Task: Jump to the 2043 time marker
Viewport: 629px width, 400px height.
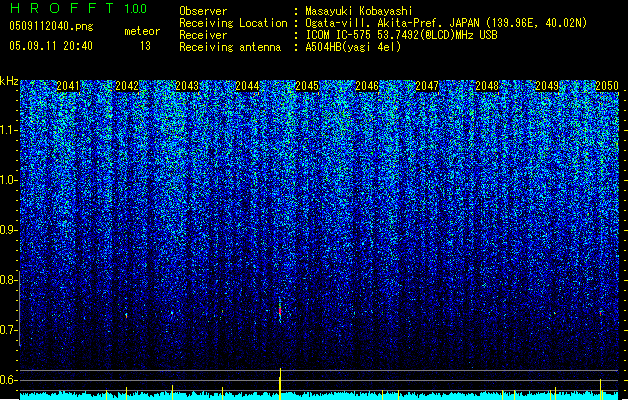Action: click(x=187, y=86)
